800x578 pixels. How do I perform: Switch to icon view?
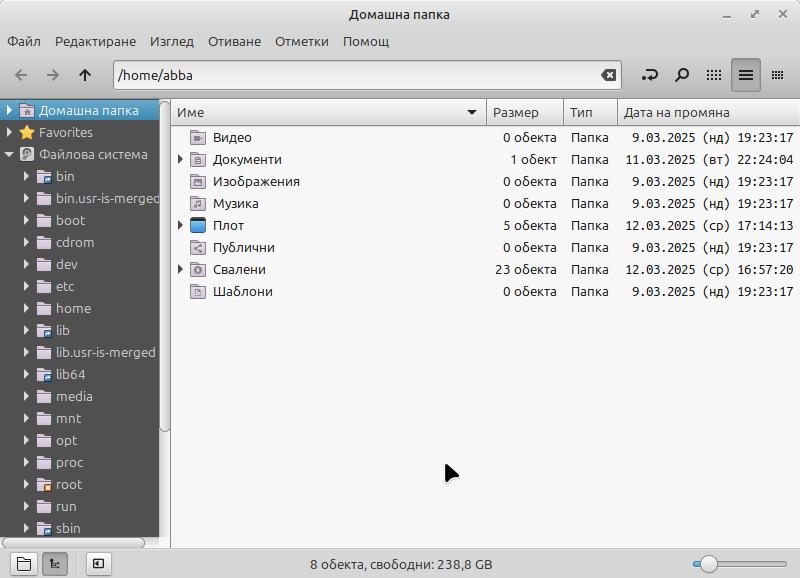[714, 76]
